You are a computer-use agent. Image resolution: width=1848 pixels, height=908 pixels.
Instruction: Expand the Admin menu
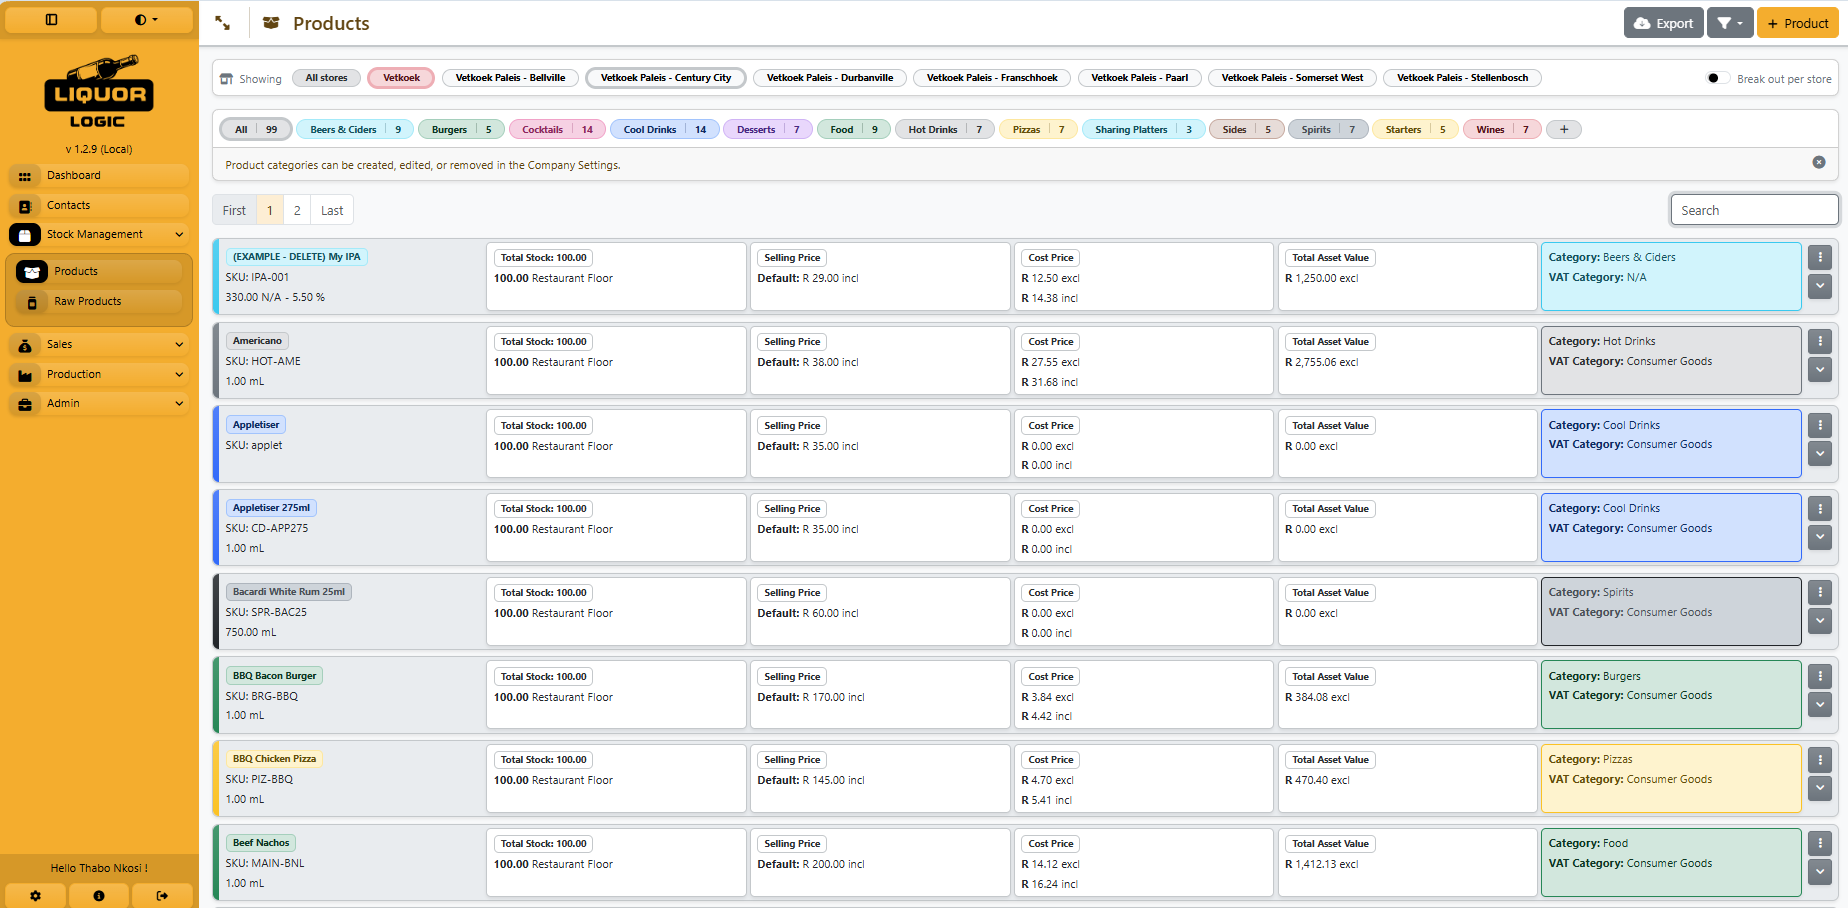pos(98,403)
